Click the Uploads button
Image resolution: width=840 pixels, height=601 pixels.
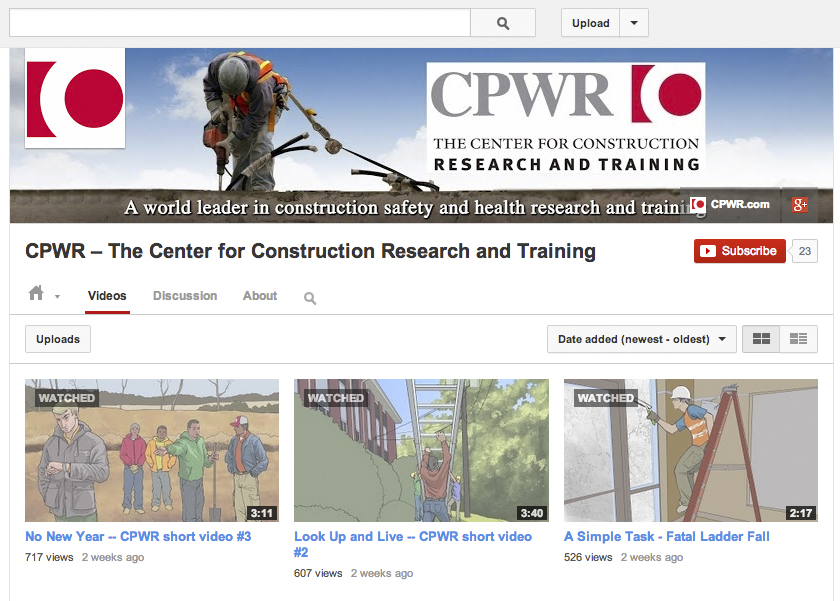click(x=57, y=339)
